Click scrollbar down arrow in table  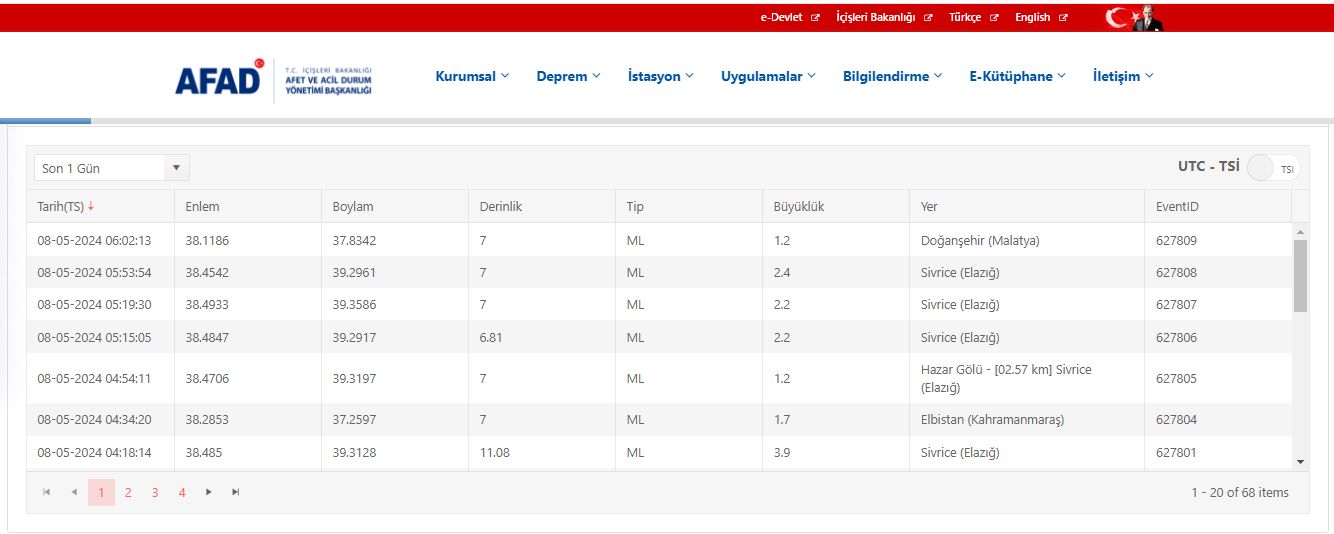pos(1300,461)
